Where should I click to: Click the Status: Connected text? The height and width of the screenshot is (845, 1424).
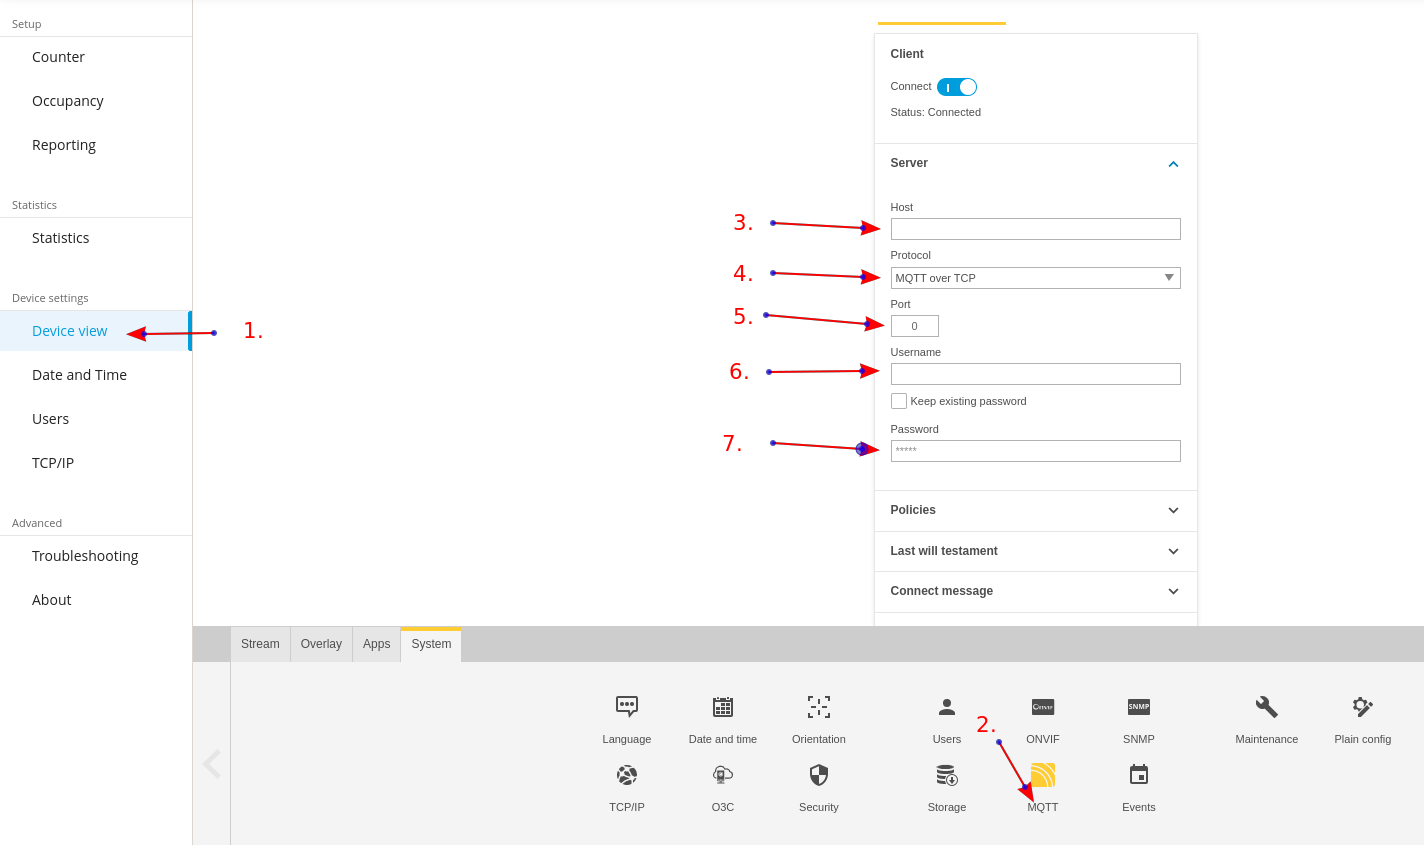point(935,112)
